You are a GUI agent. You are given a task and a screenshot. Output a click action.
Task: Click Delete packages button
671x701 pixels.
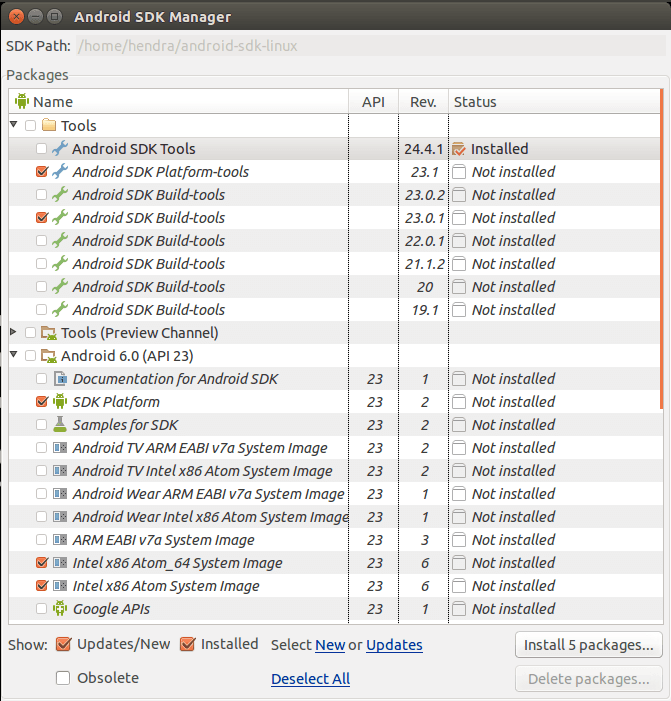tap(588, 679)
